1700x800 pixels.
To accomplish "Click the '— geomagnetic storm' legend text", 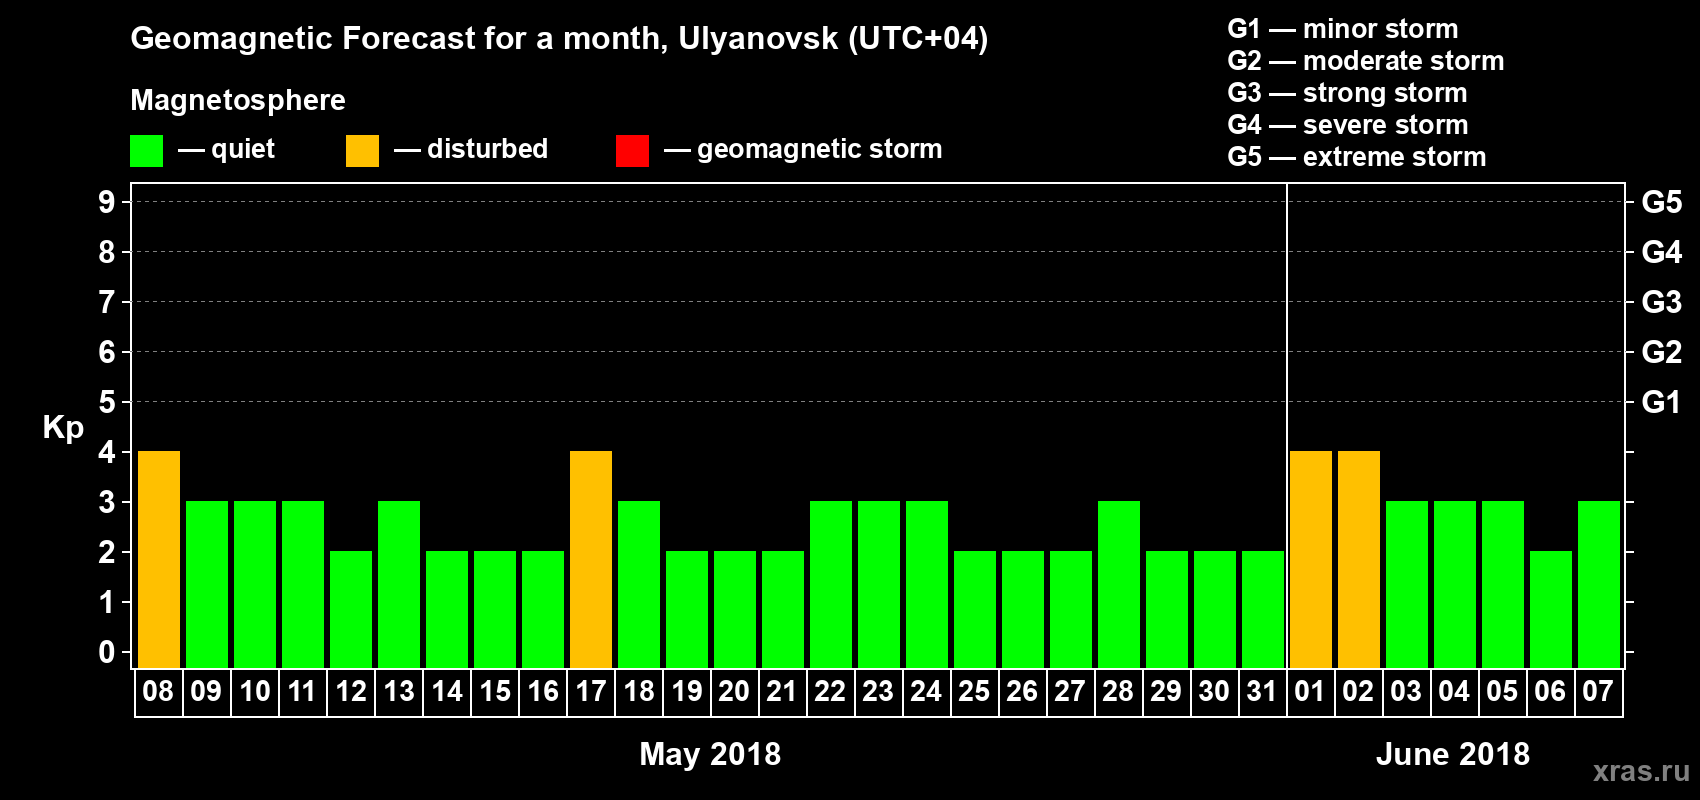I will [803, 149].
